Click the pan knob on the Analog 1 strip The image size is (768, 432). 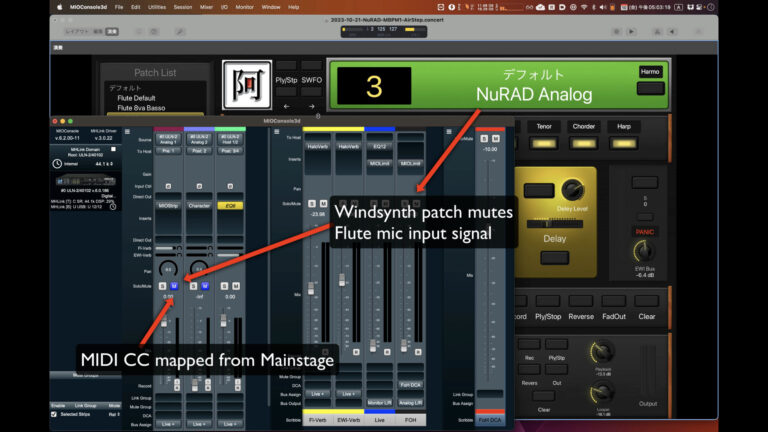tap(168, 269)
